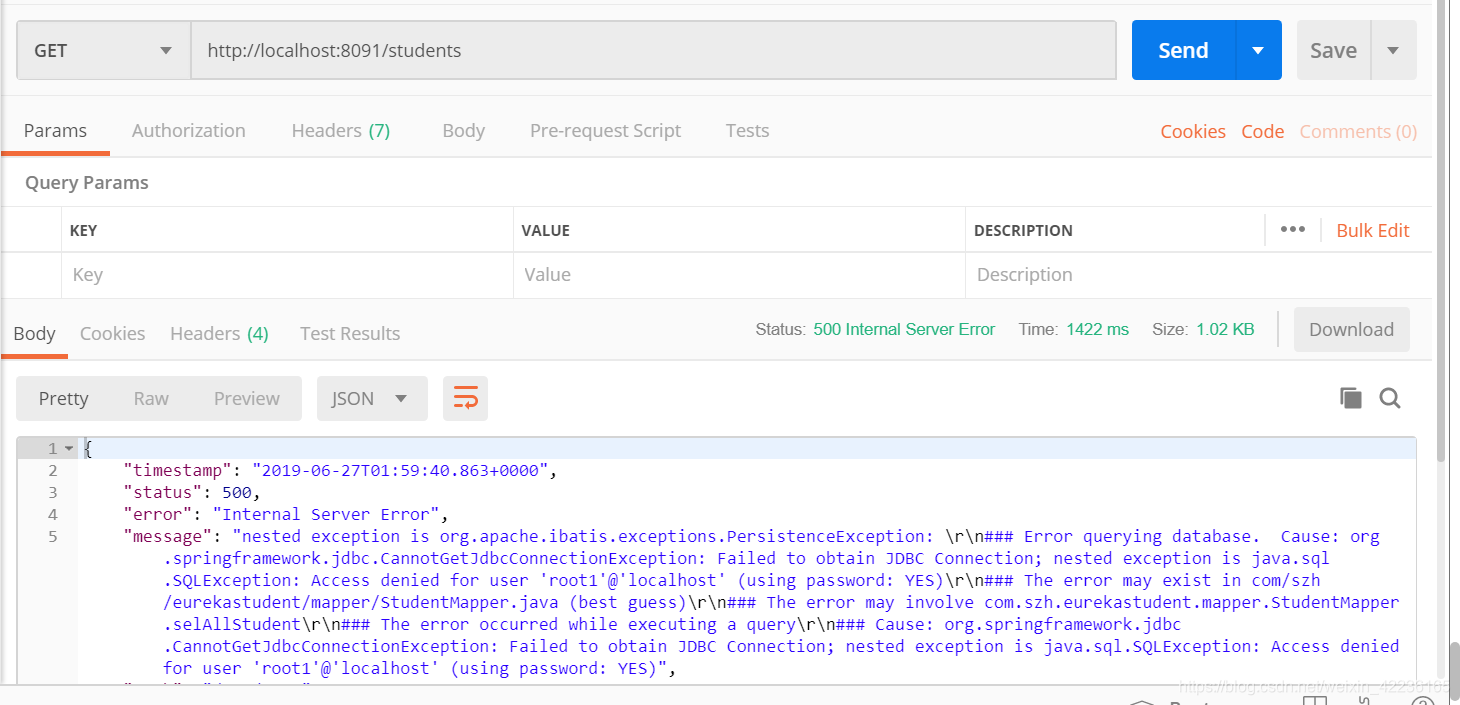Download the response
The image size is (1460, 705).
coord(1351,330)
